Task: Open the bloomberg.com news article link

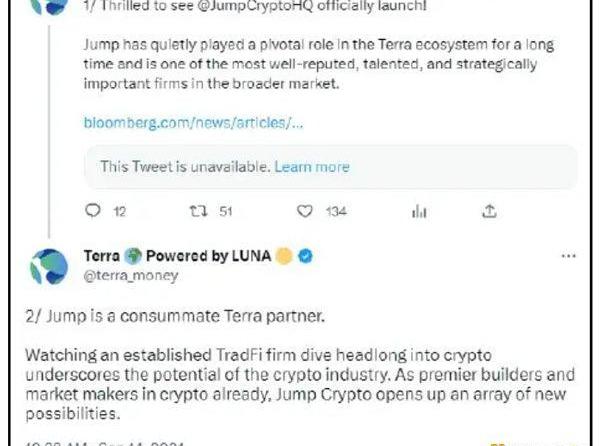Action: 193,124
